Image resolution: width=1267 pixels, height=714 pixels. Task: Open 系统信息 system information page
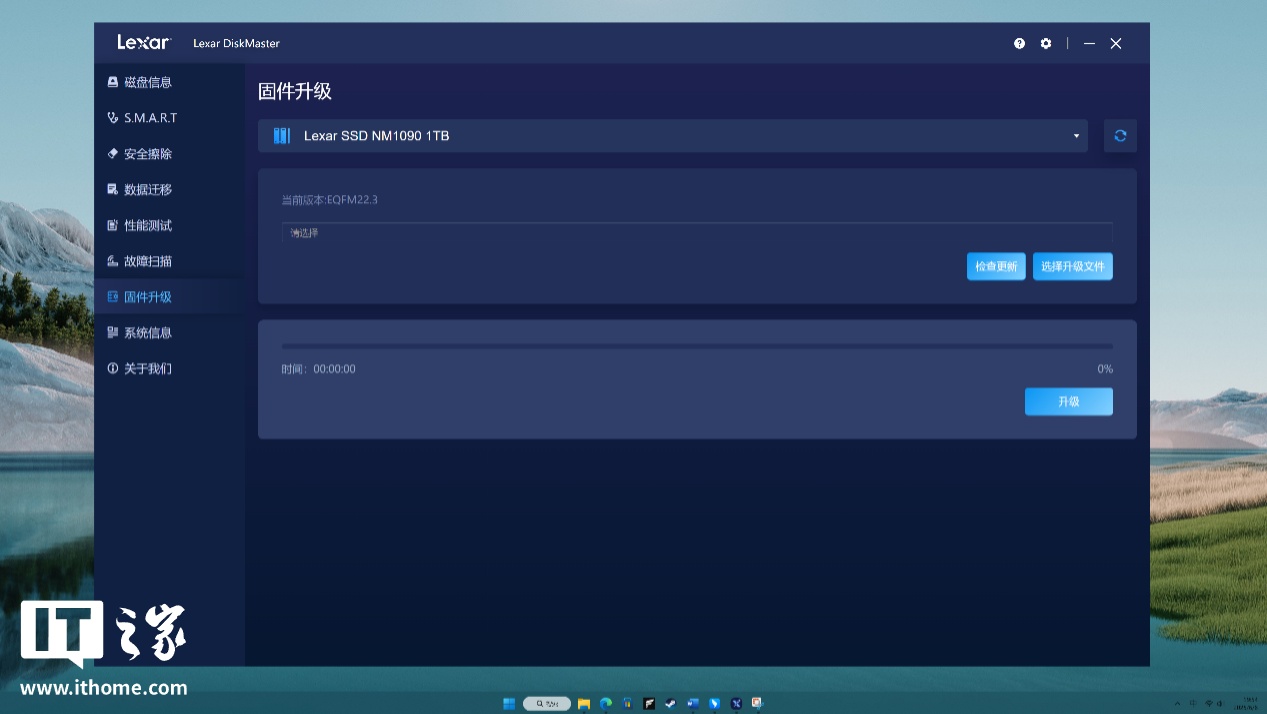[147, 333]
